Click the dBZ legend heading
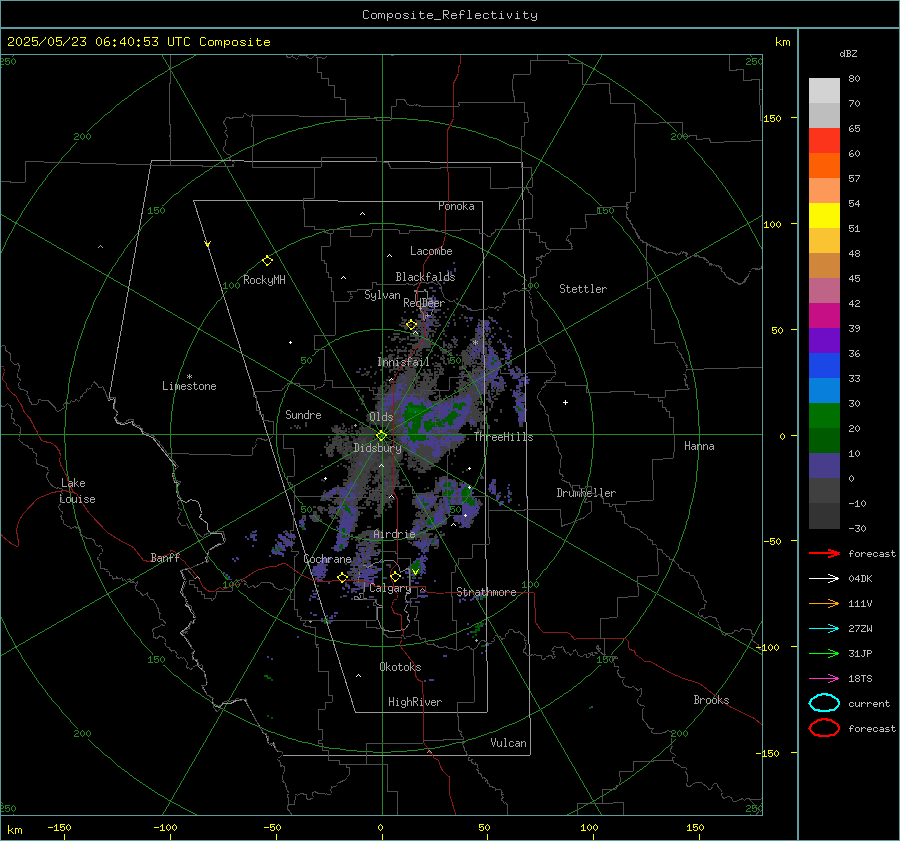Viewport: 900px width, 841px height. [x=848, y=53]
